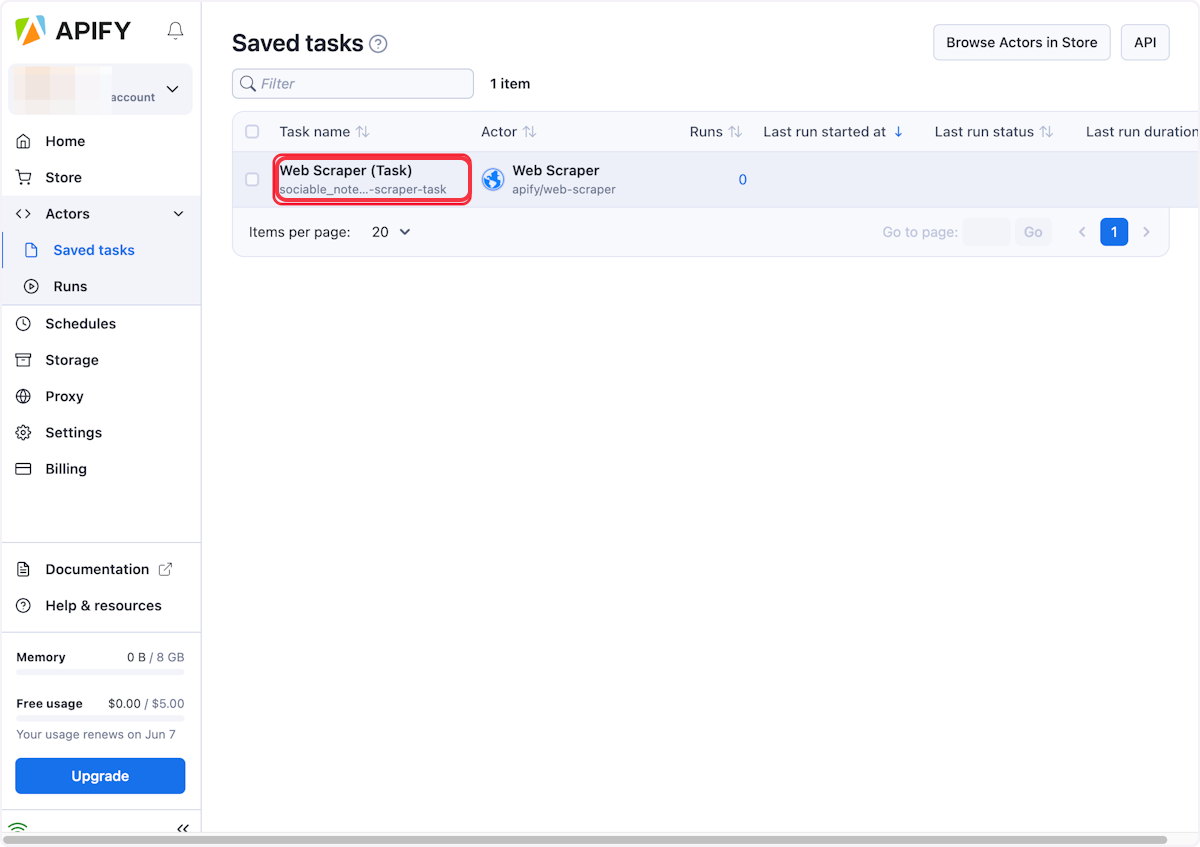Open Help & resources

(x=103, y=605)
